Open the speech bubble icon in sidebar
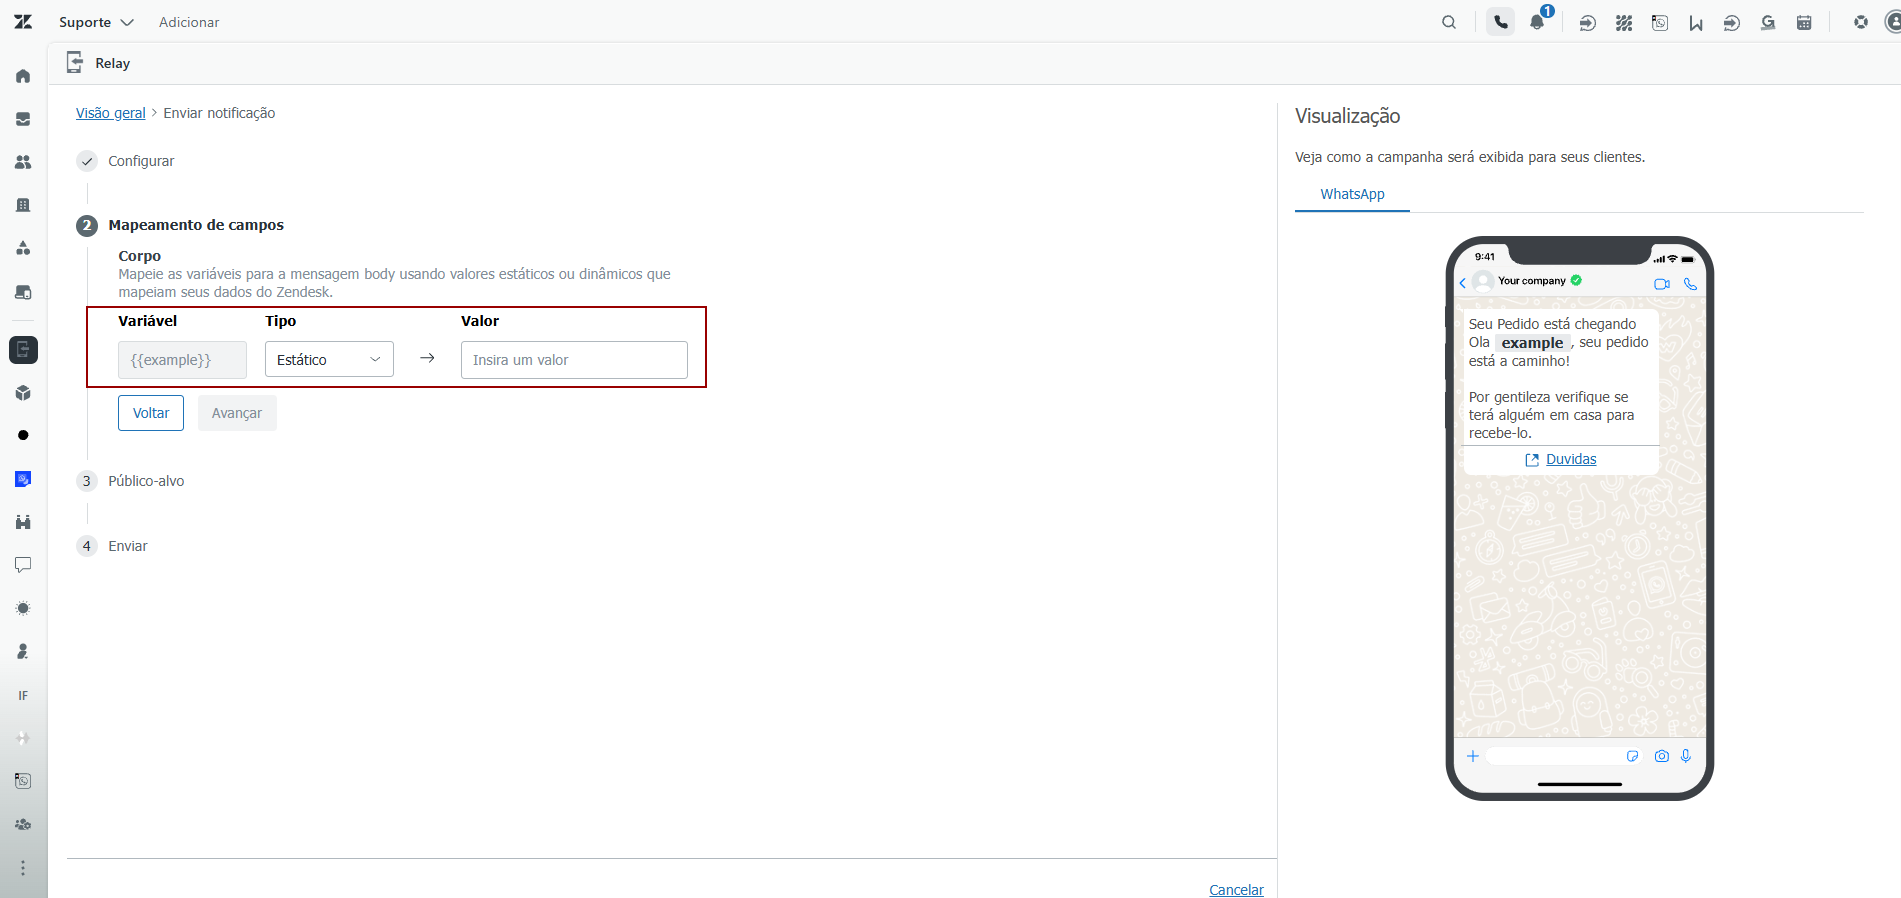Viewport: 1901px width, 898px height. 23,565
